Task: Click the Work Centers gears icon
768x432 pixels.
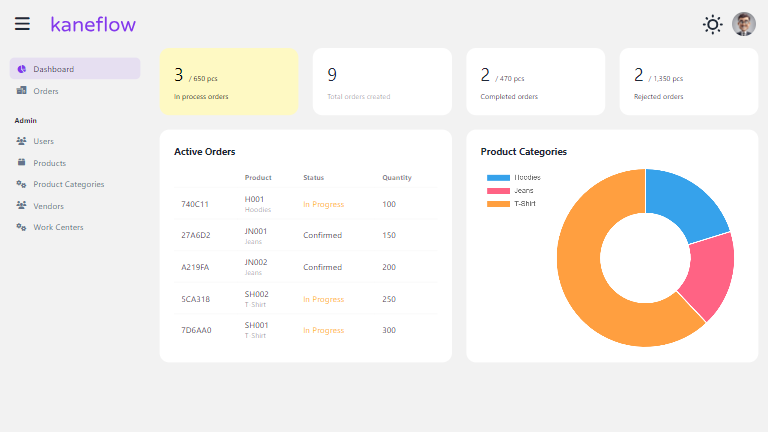Action: (21, 227)
